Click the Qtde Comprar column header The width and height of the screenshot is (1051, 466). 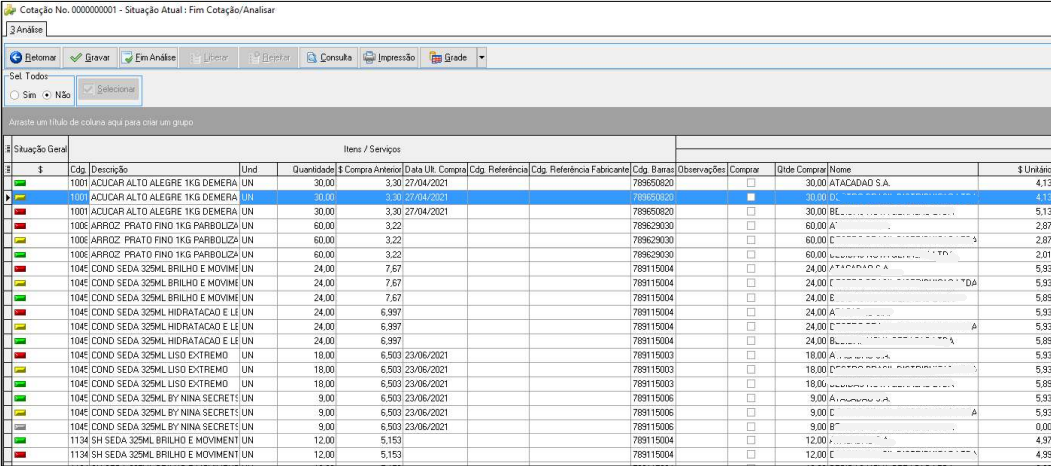[802, 169]
